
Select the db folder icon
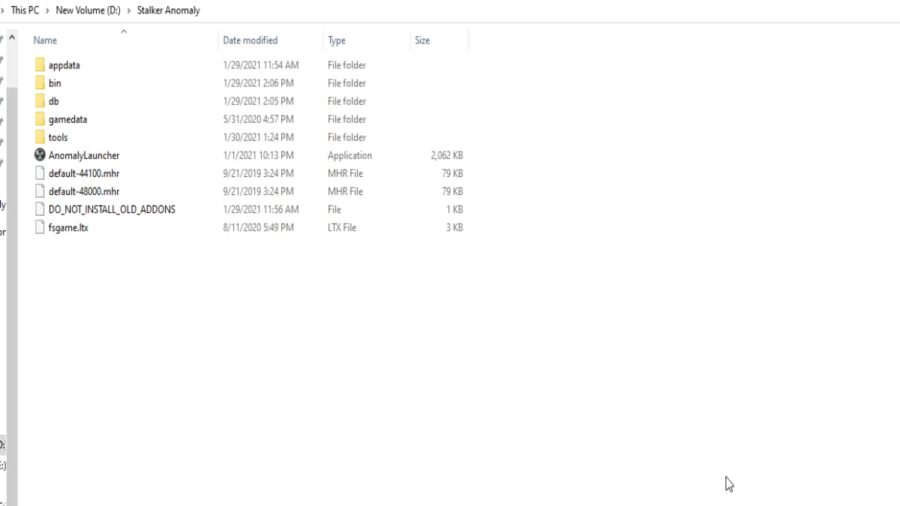pyautogui.click(x=40, y=101)
